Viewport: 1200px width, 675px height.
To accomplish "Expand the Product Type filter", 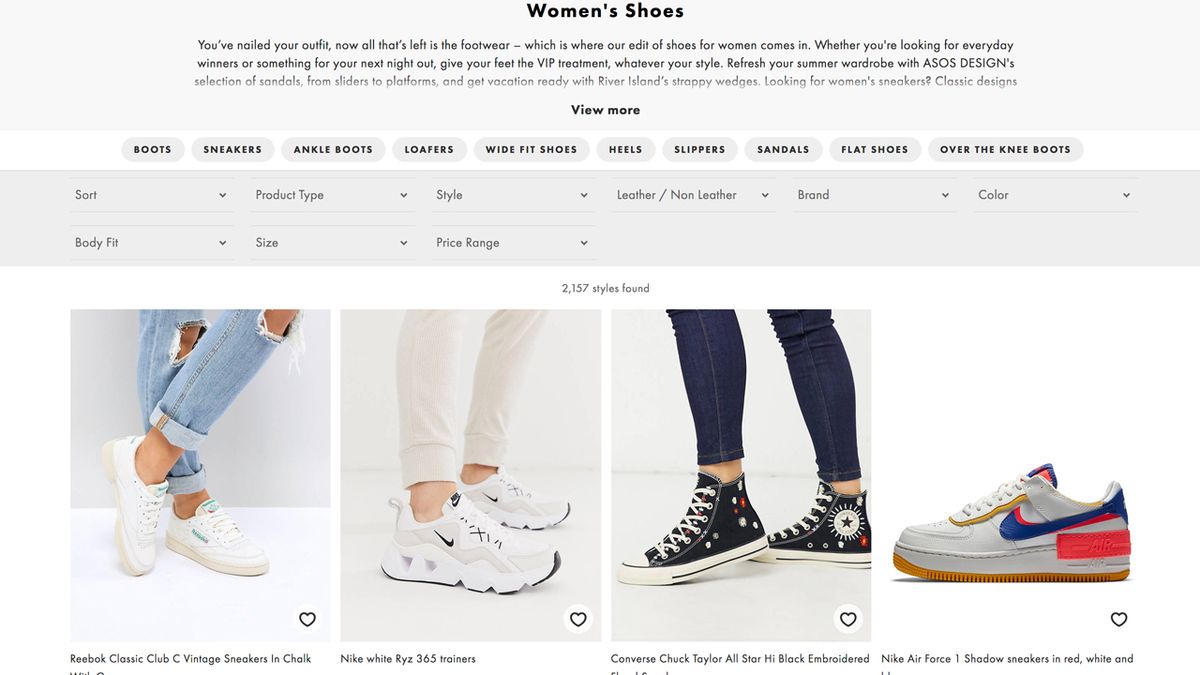I will coord(332,195).
